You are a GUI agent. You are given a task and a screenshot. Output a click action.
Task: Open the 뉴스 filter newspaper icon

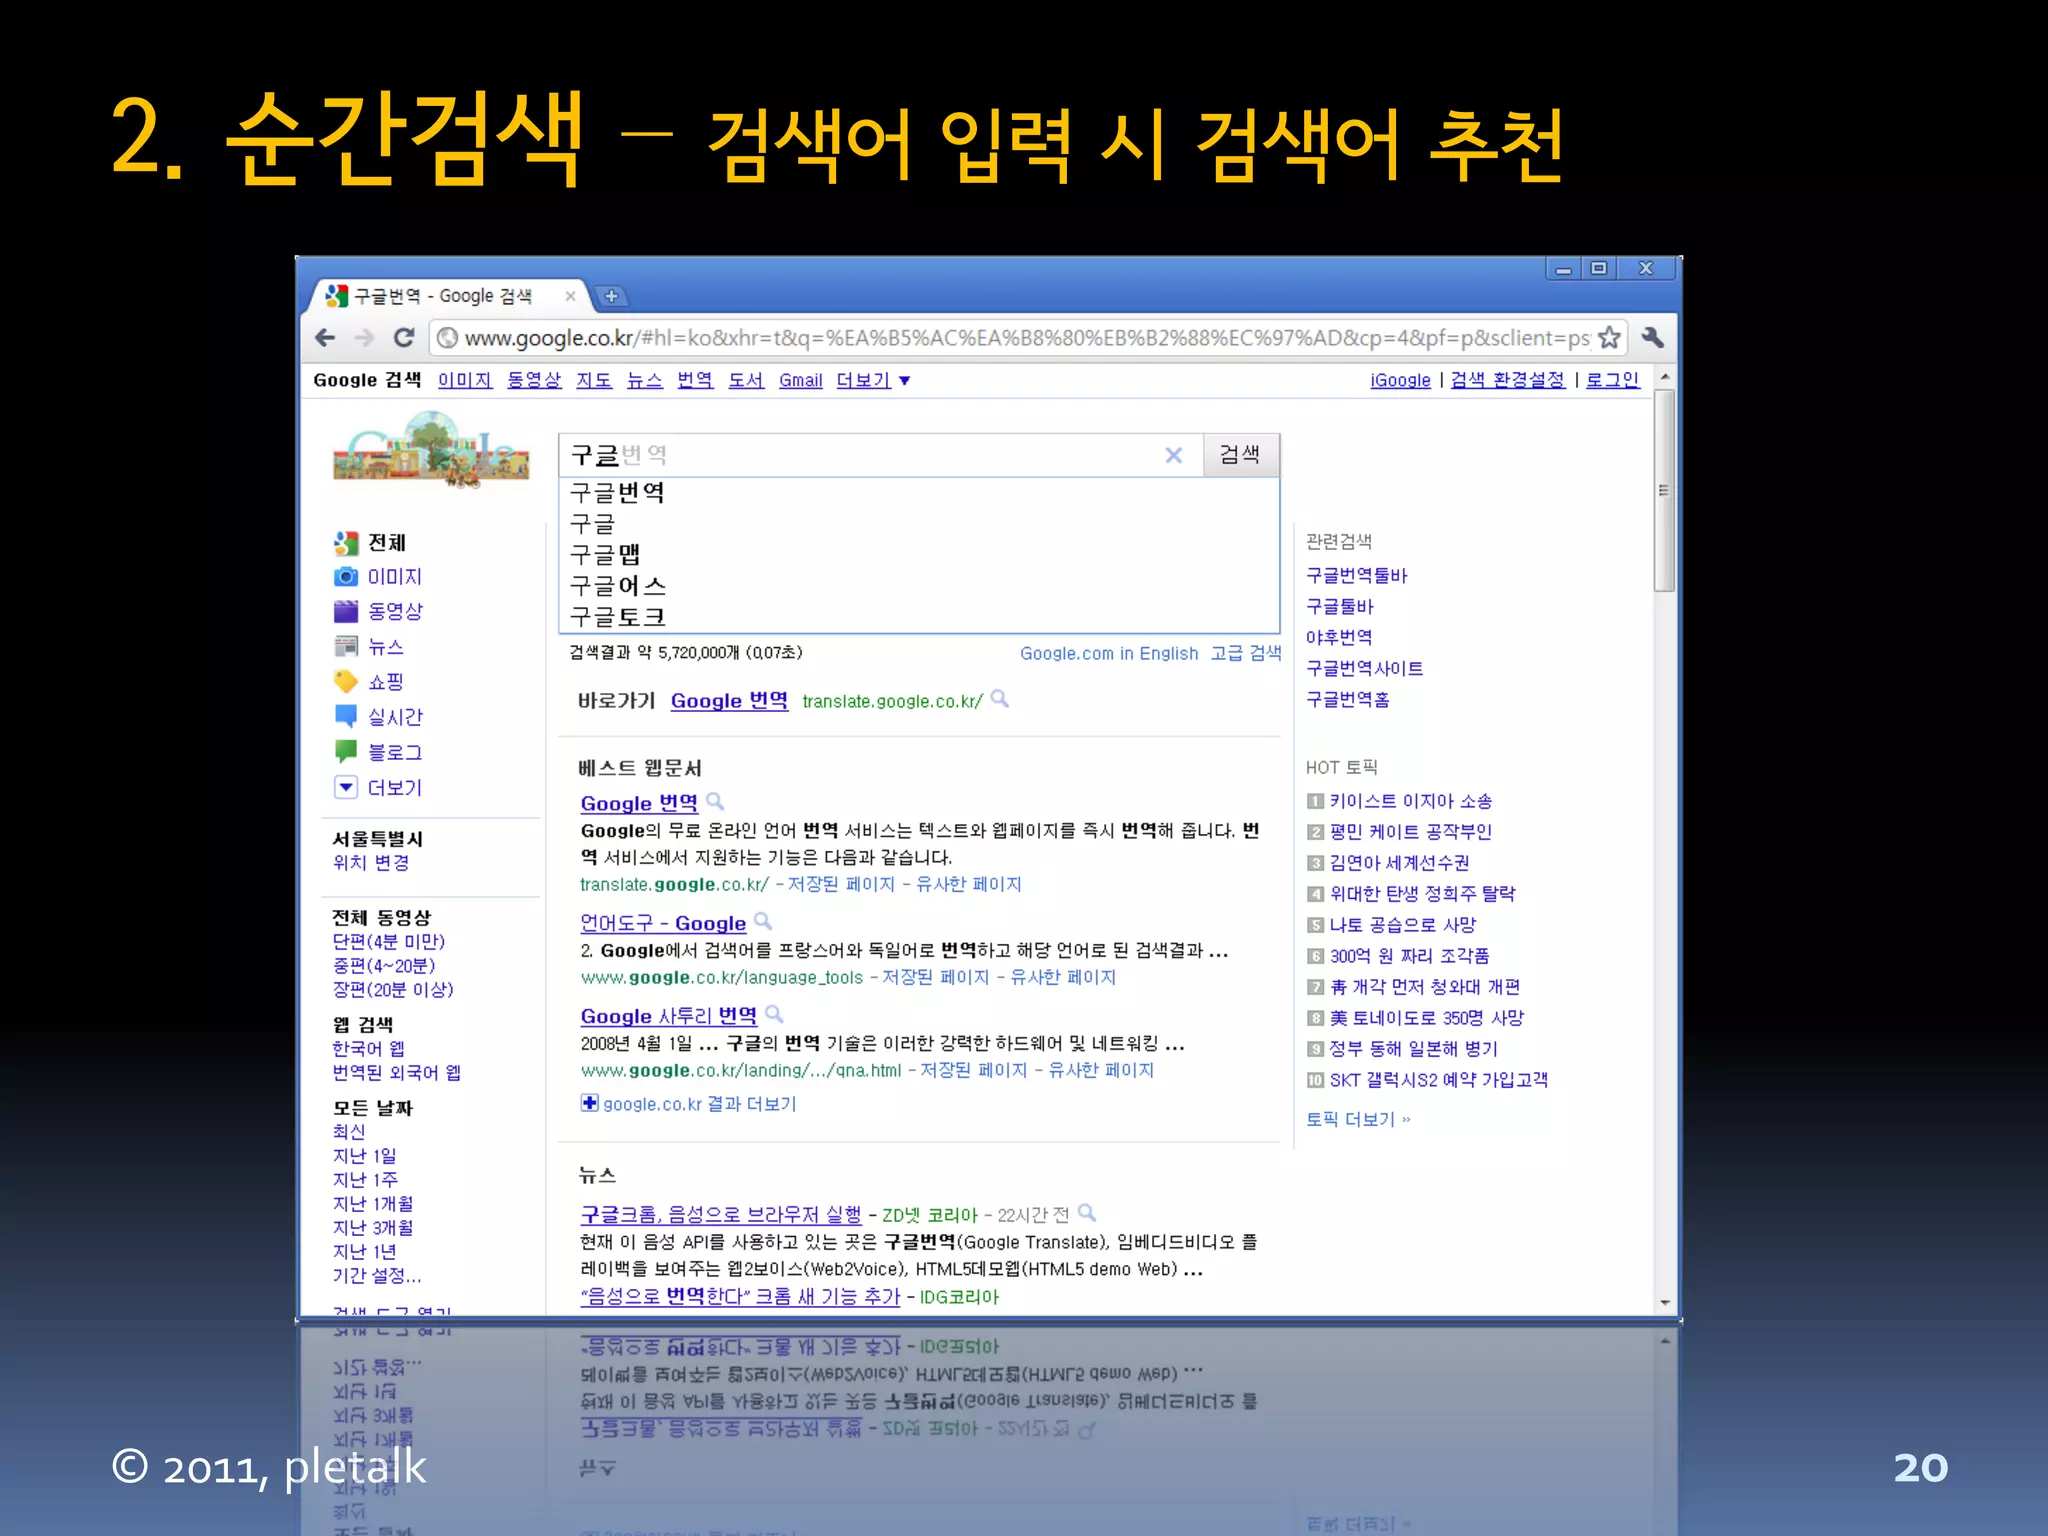click(x=346, y=646)
